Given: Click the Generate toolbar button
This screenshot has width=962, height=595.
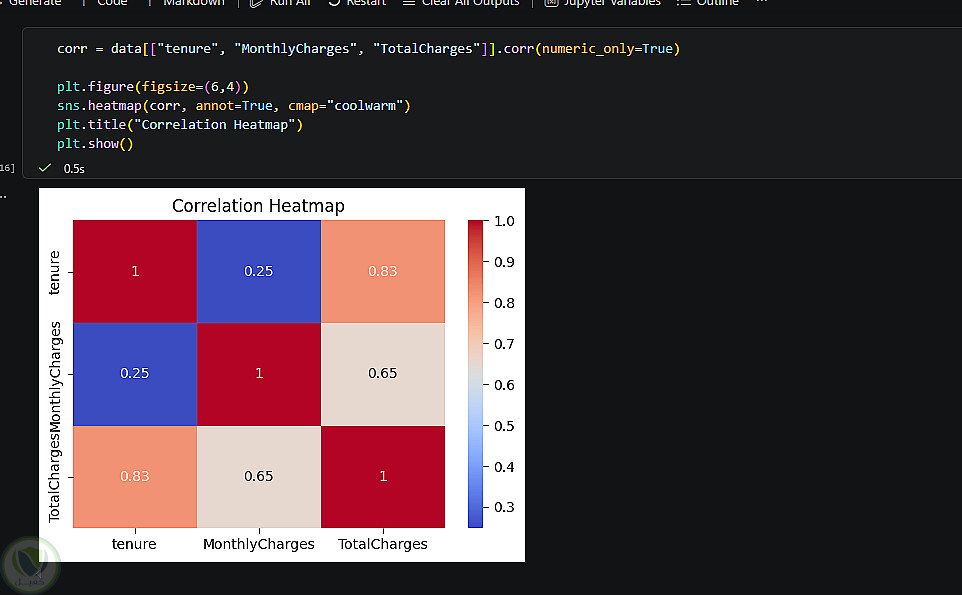Looking at the screenshot, I should tap(31, 2).
